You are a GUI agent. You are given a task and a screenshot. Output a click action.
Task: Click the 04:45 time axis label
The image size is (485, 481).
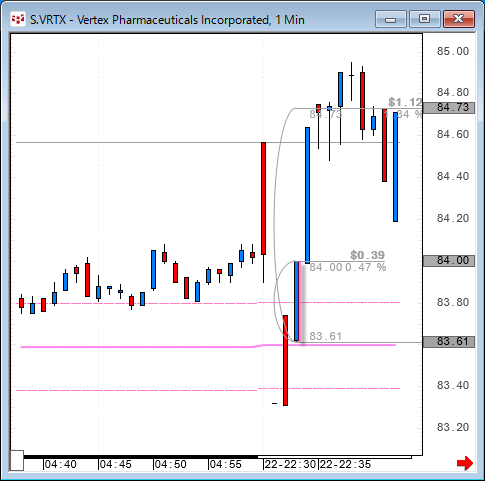tap(115, 464)
